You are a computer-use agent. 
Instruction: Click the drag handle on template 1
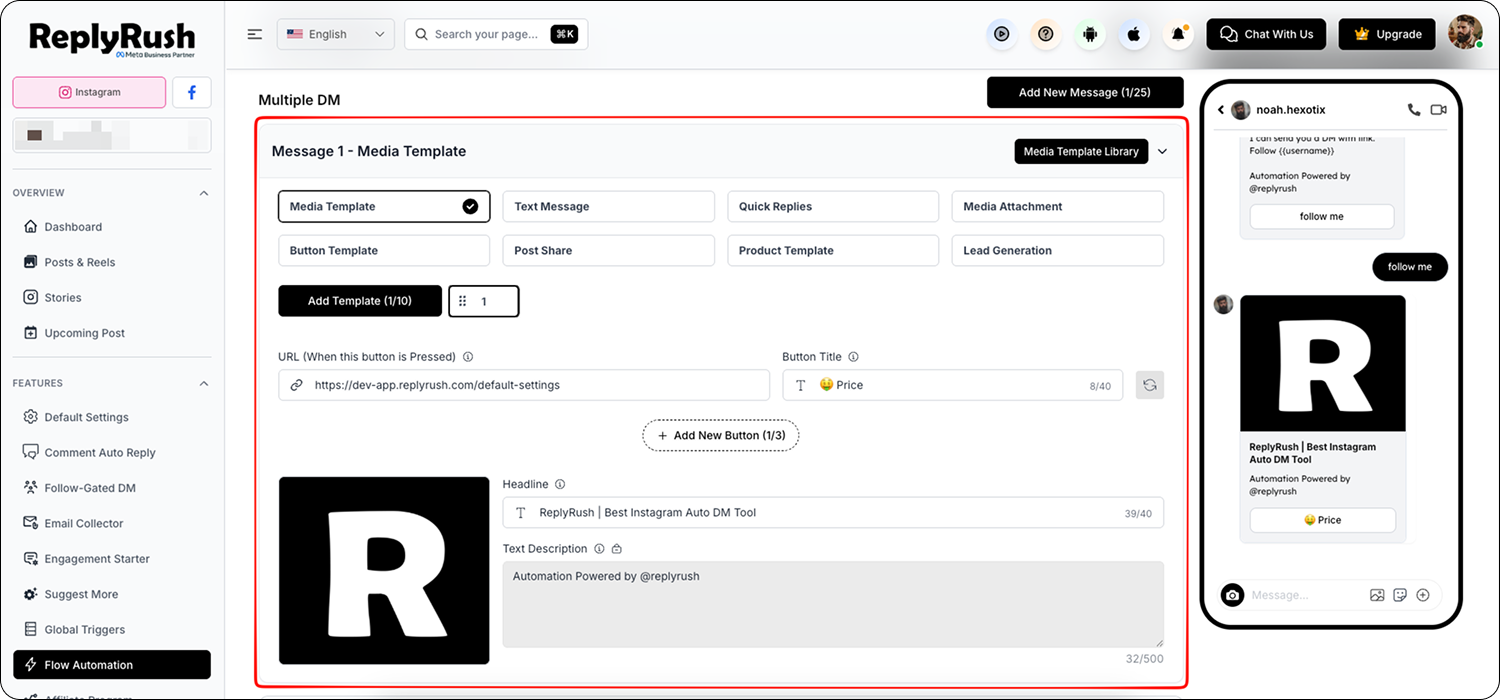click(462, 301)
